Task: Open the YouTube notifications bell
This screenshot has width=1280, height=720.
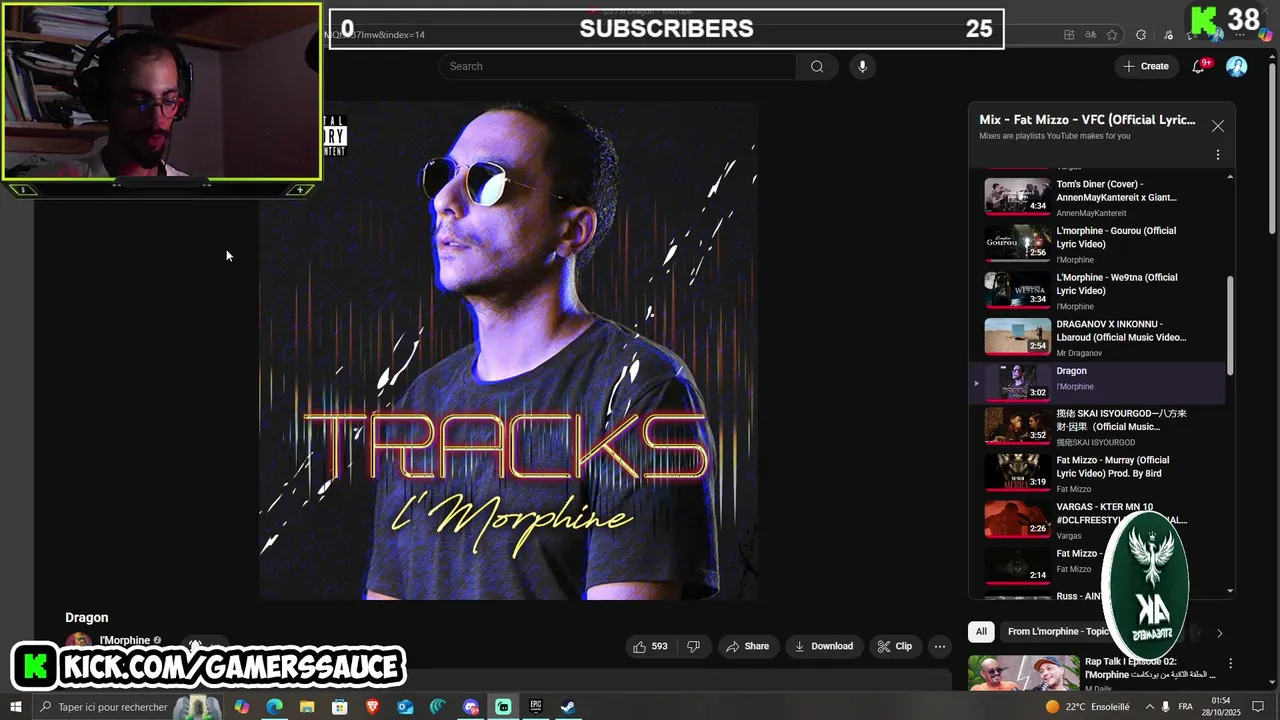Action: (x=1198, y=66)
